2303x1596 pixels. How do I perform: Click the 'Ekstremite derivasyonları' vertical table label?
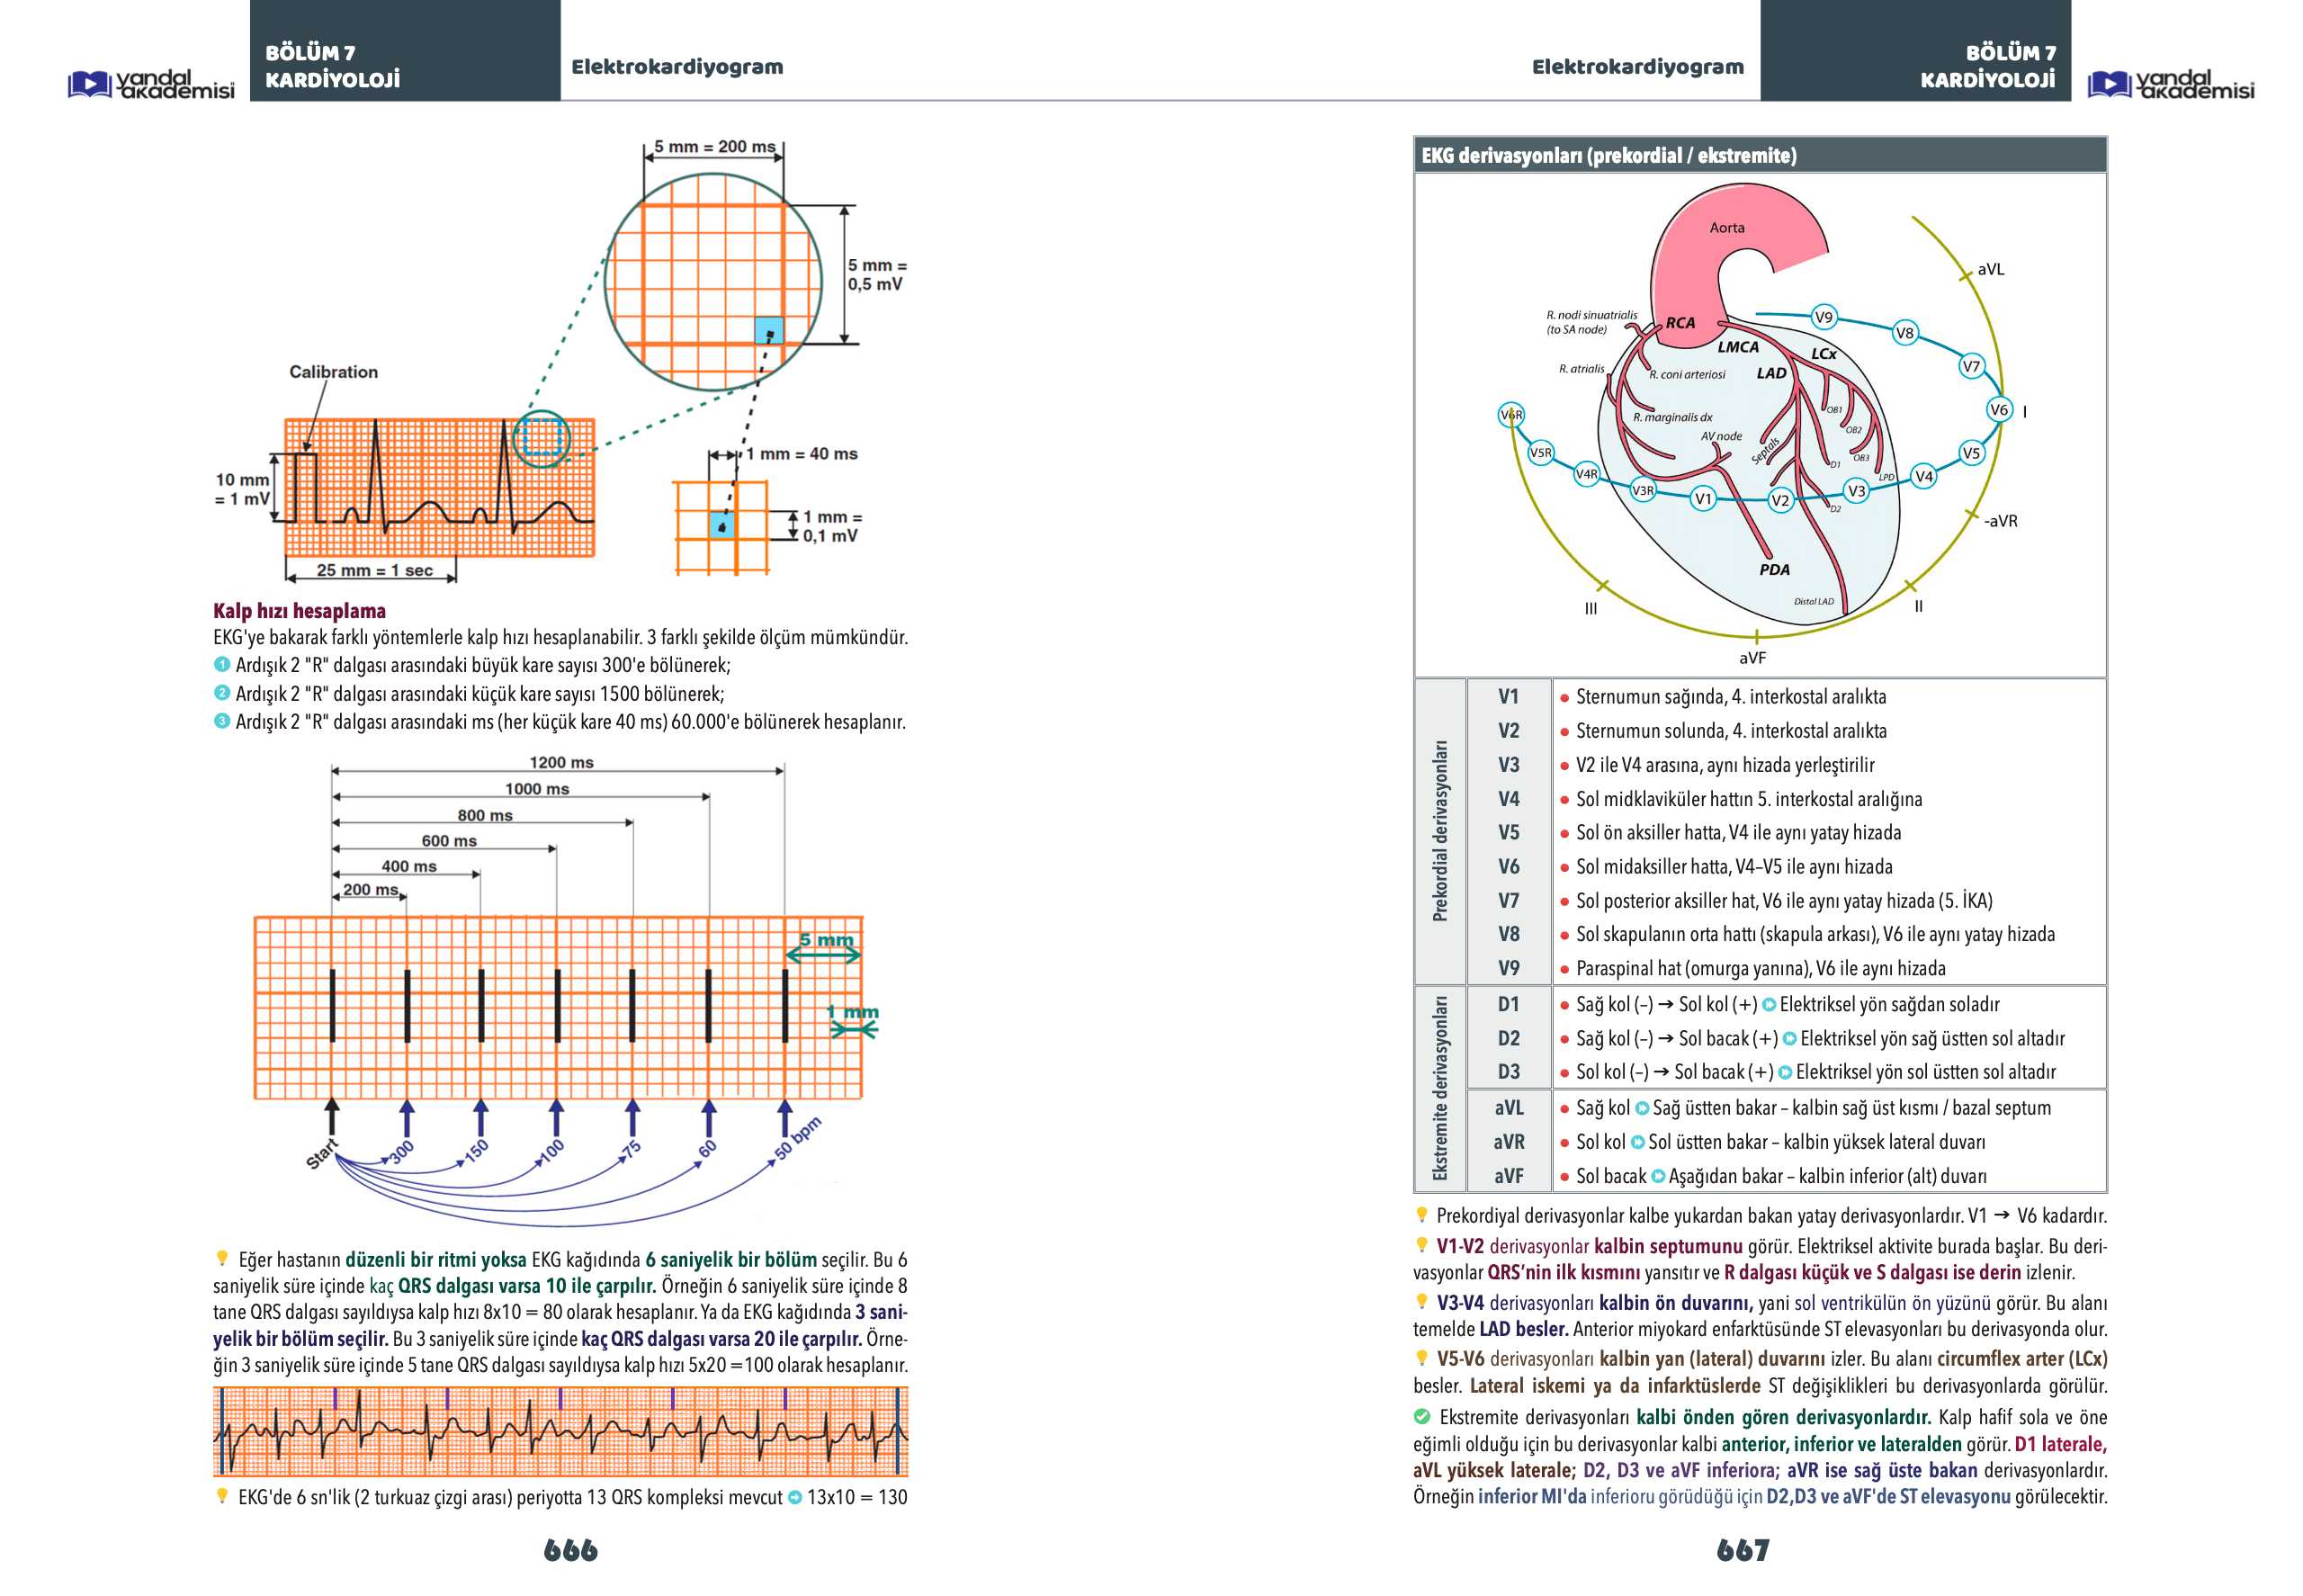(1439, 1088)
